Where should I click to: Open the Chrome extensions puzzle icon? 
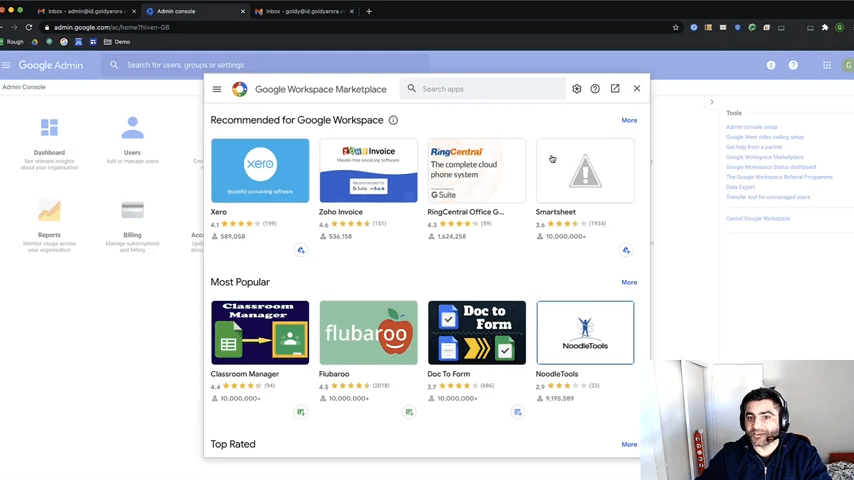pos(825,27)
